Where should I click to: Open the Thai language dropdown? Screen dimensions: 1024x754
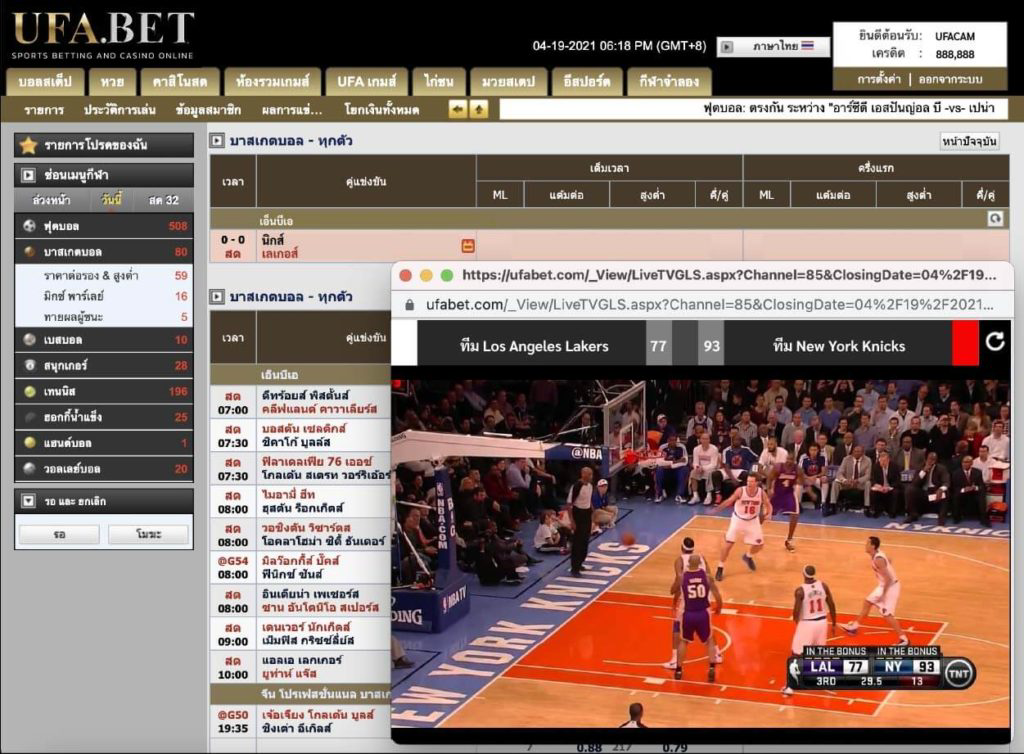click(x=773, y=46)
